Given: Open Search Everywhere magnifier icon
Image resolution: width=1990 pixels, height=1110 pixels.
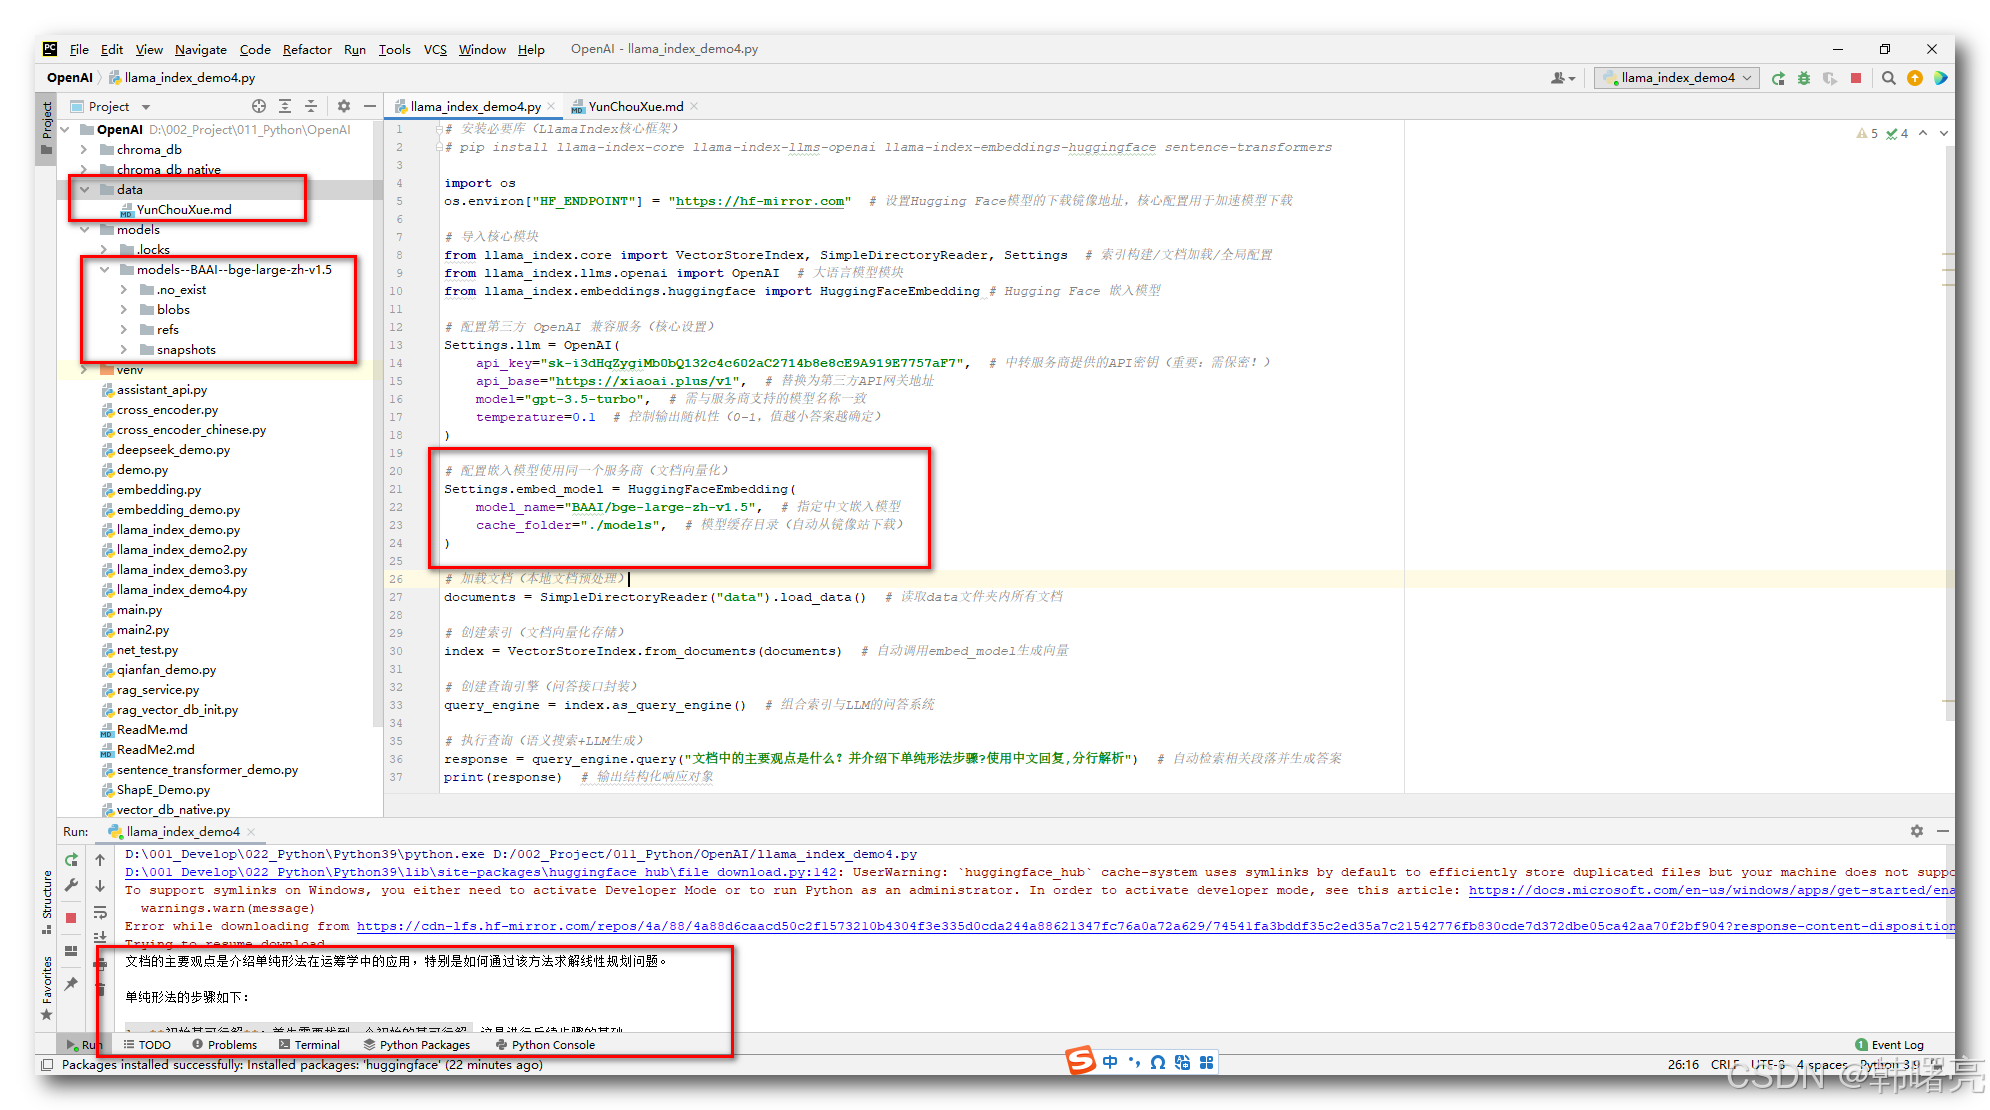Looking at the screenshot, I should coord(1888,78).
